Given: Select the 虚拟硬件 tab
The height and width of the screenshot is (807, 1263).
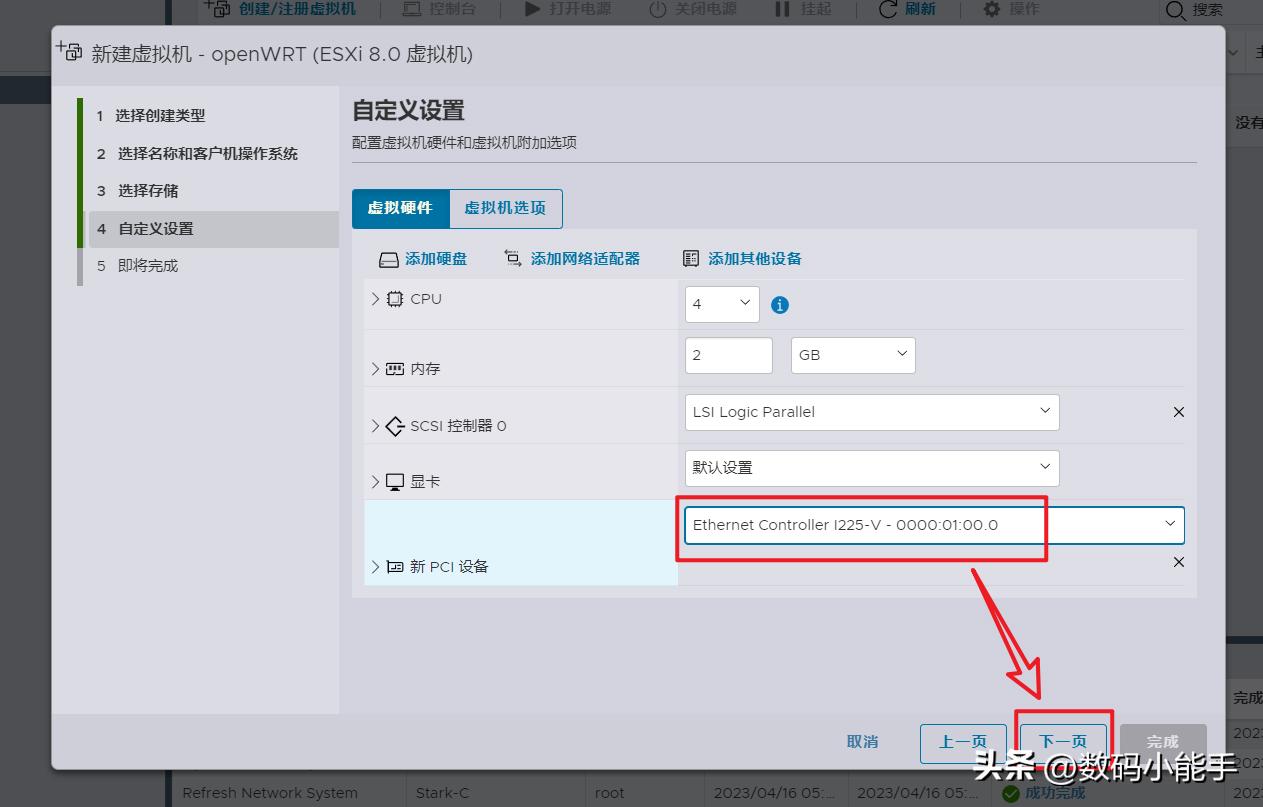Looking at the screenshot, I should pyautogui.click(x=400, y=208).
